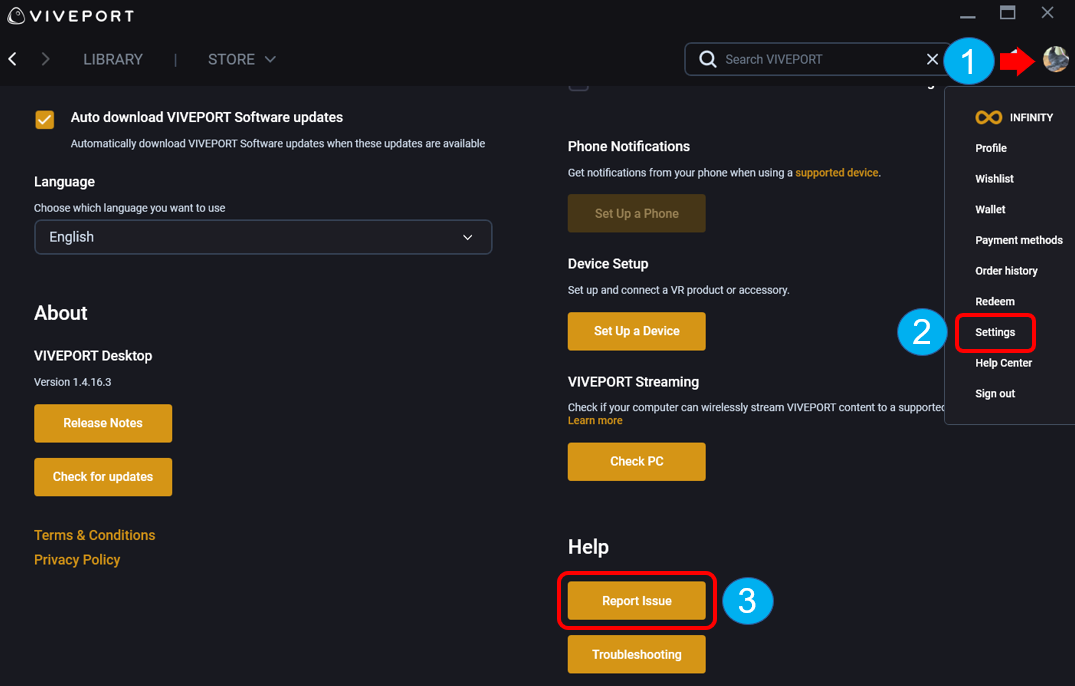Select Sign out from the menu
1075x686 pixels.
(x=995, y=394)
